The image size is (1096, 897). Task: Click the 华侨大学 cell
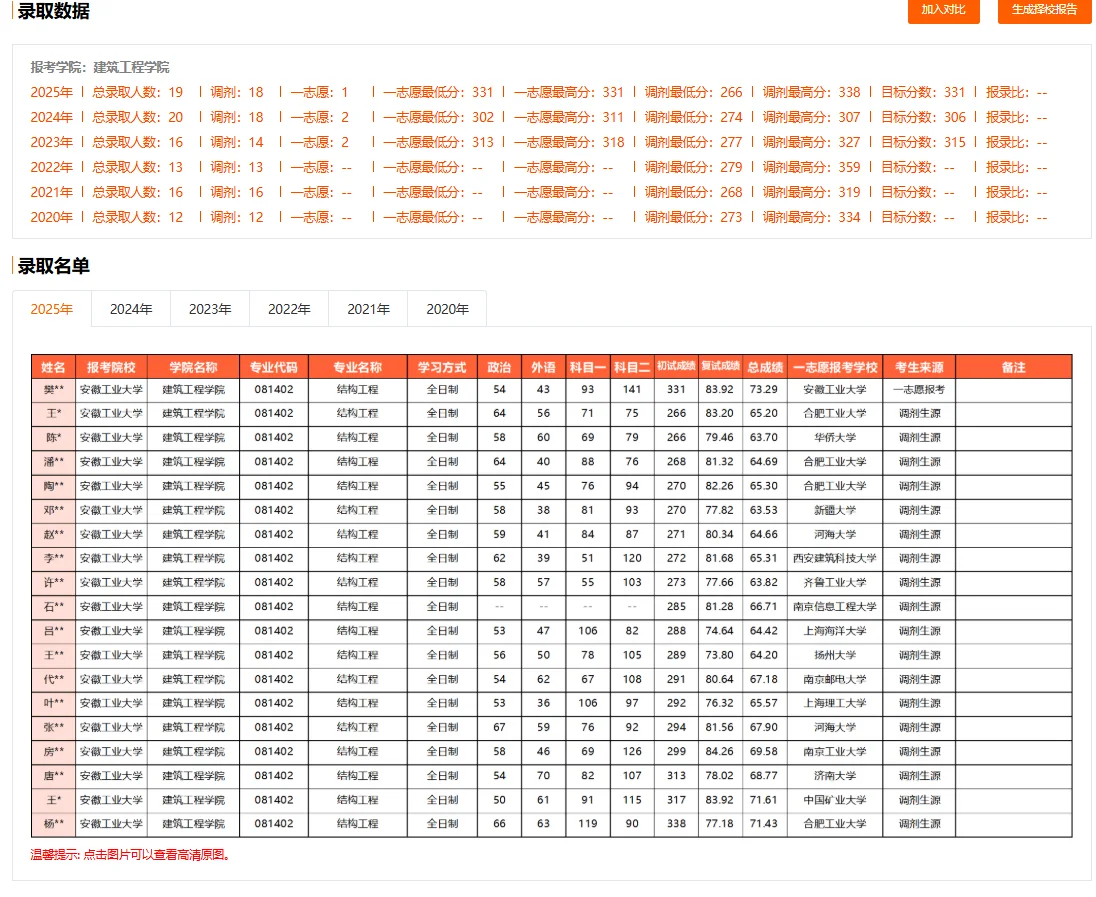[x=835, y=438]
